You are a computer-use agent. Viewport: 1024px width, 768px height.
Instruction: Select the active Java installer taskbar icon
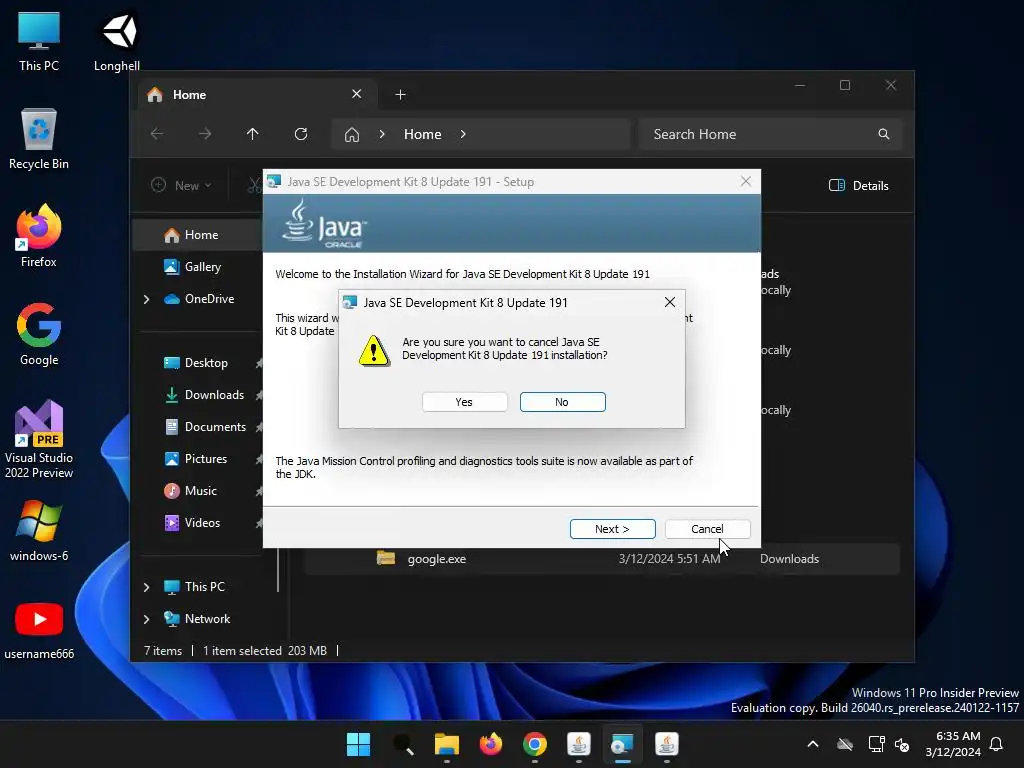[622, 744]
